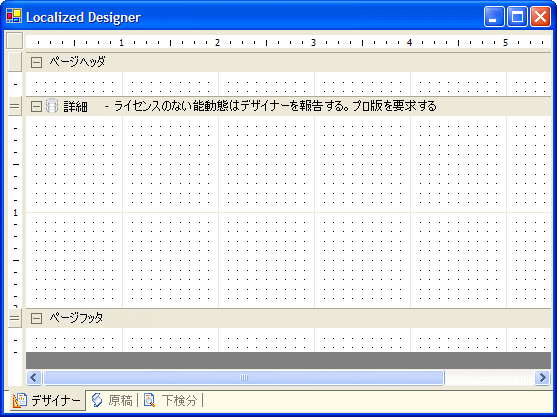Image resolution: width=557 pixels, height=417 pixels.
Task: Maximize the Localized Designer window
Action: [x=517, y=16]
